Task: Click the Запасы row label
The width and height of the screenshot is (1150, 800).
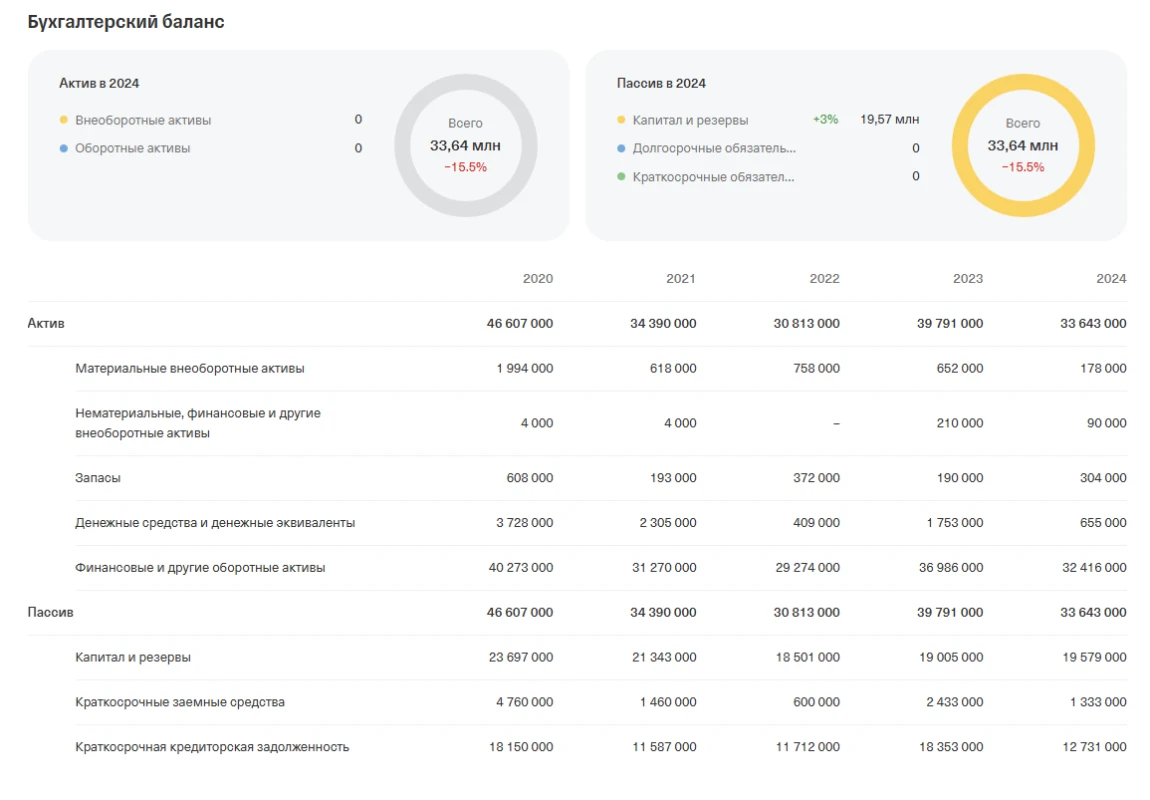Action: (x=98, y=478)
